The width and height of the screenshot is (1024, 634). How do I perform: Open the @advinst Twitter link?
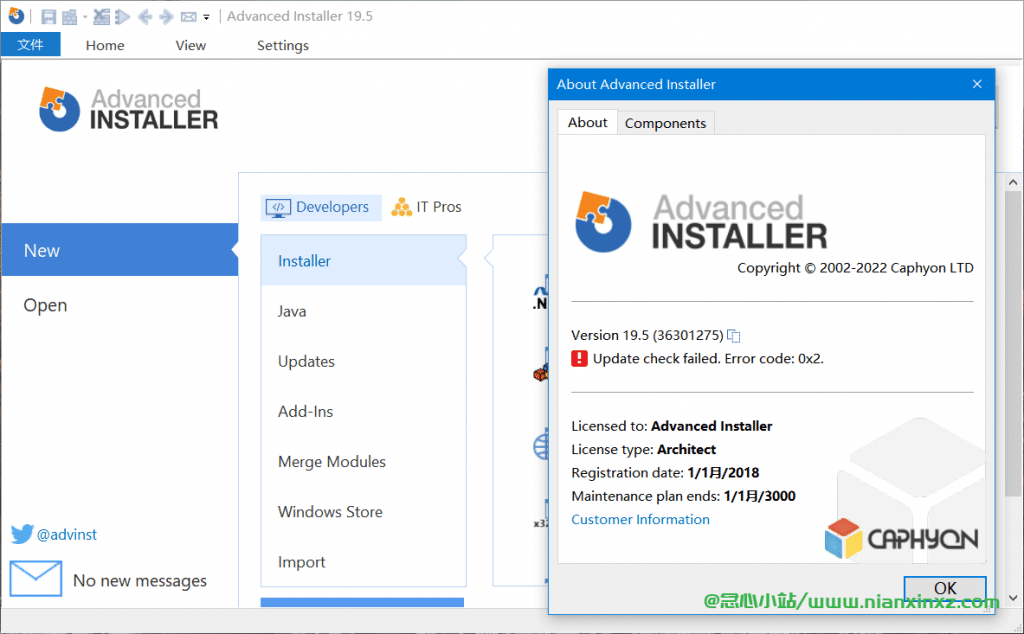pyautogui.click(x=67, y=534)
